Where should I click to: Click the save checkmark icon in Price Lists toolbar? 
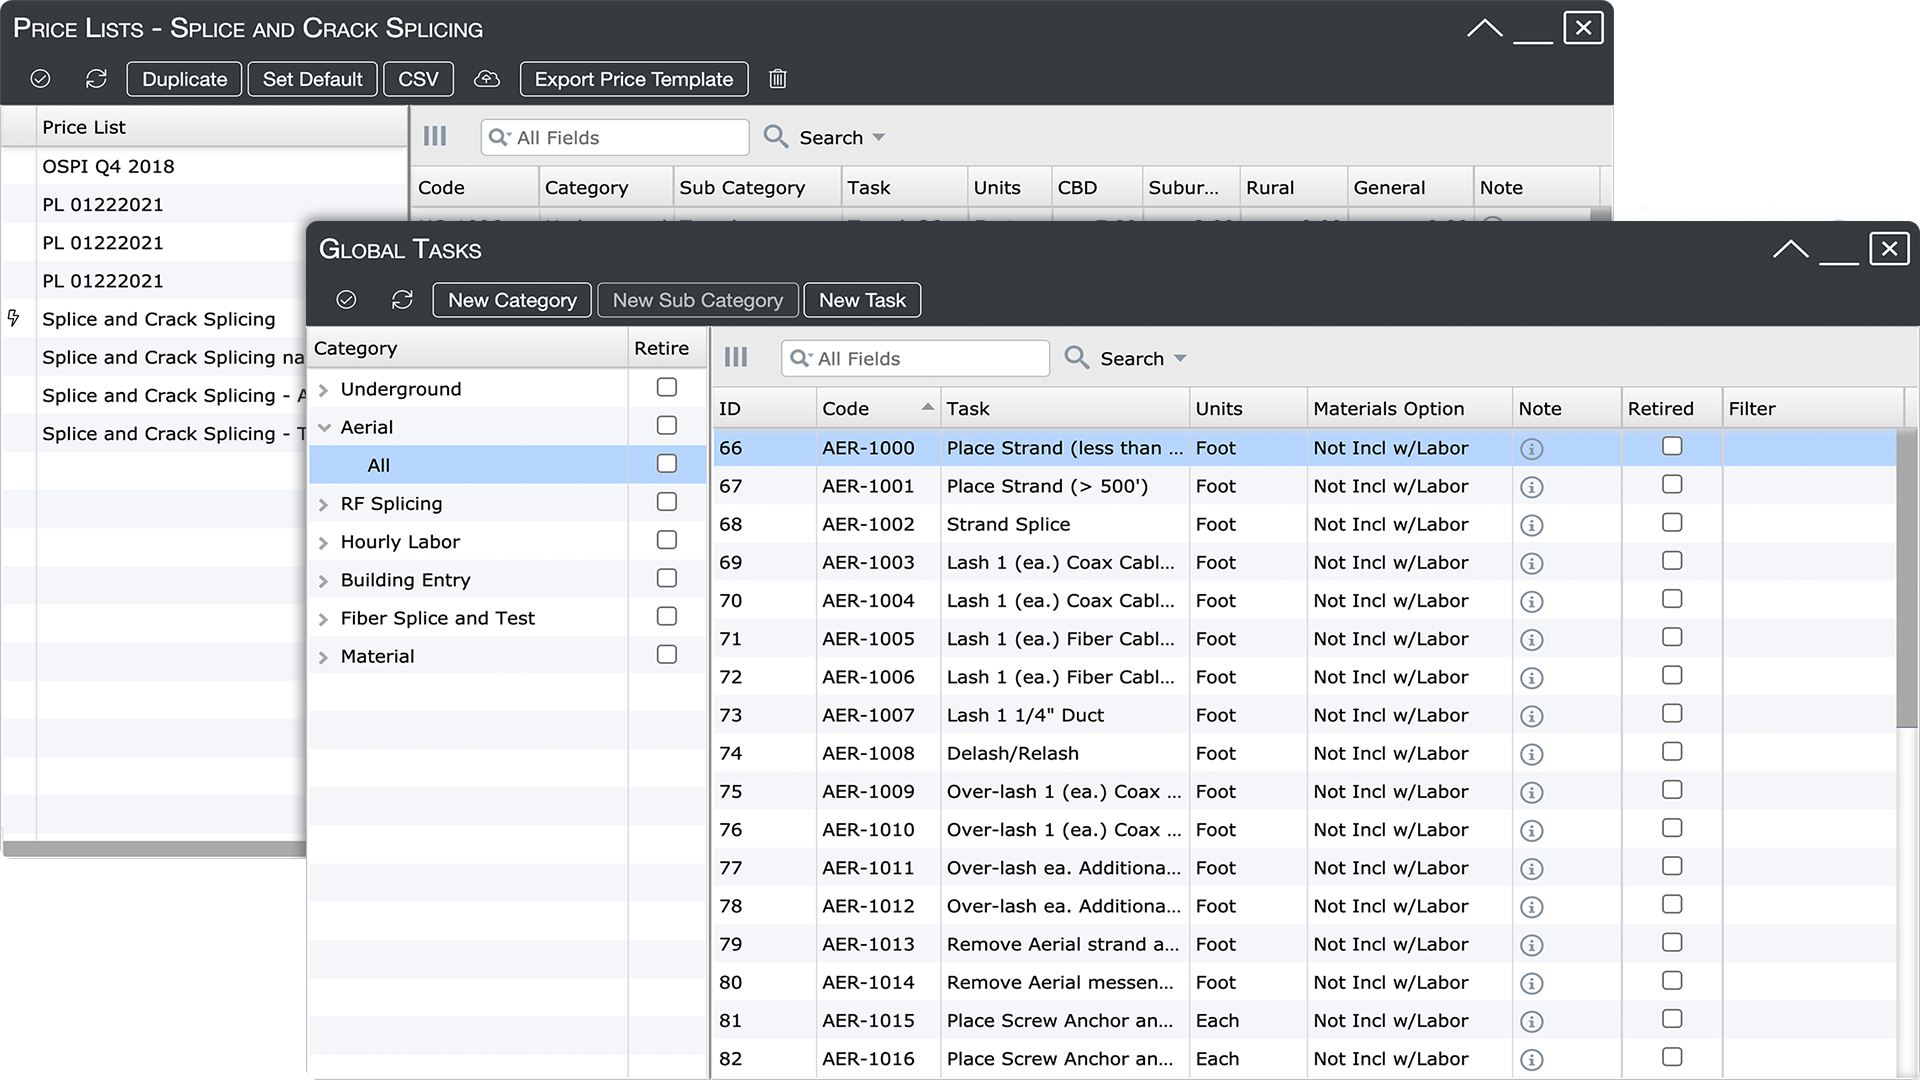40,79
